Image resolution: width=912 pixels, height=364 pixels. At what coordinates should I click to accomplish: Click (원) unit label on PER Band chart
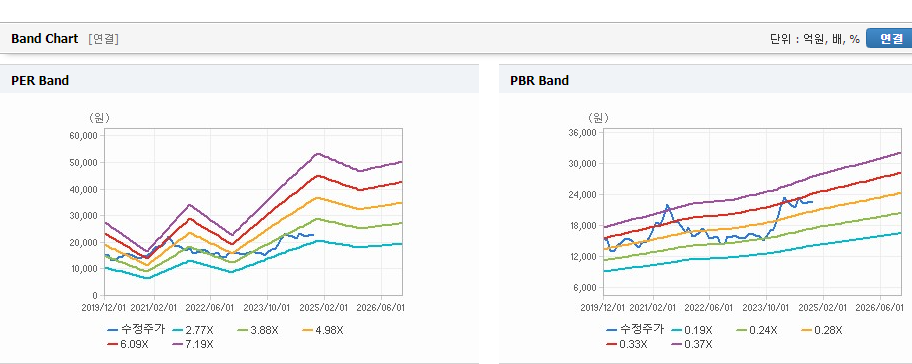pos(99,118)
